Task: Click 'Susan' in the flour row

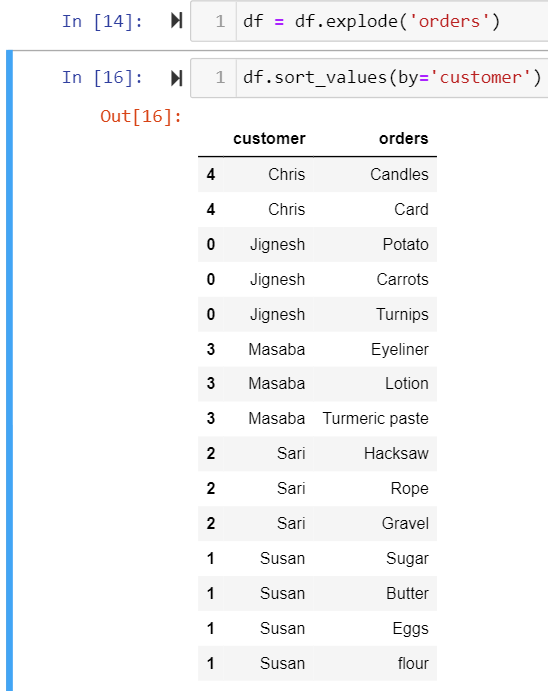Action: pyautogui.click(x=282, y=663)
